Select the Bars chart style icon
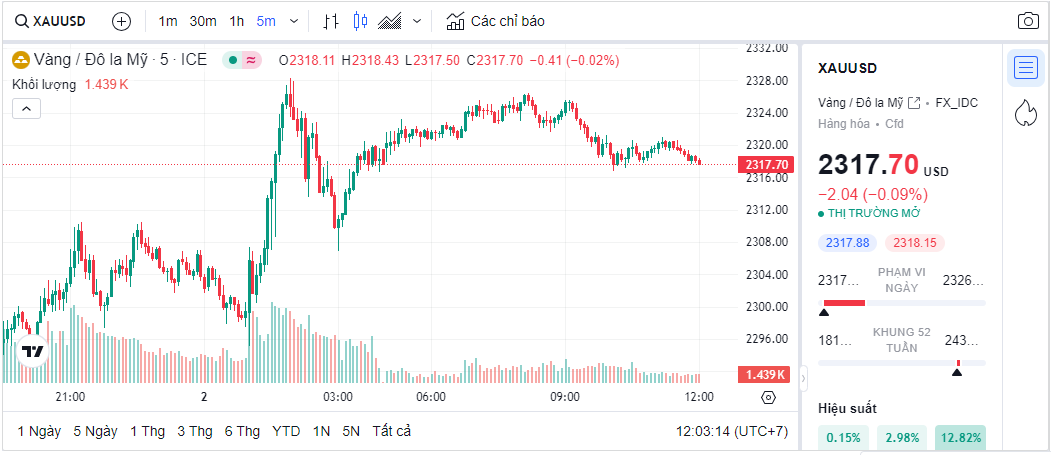The width and height of the screenshot is (1051, 455). point(332,21)
